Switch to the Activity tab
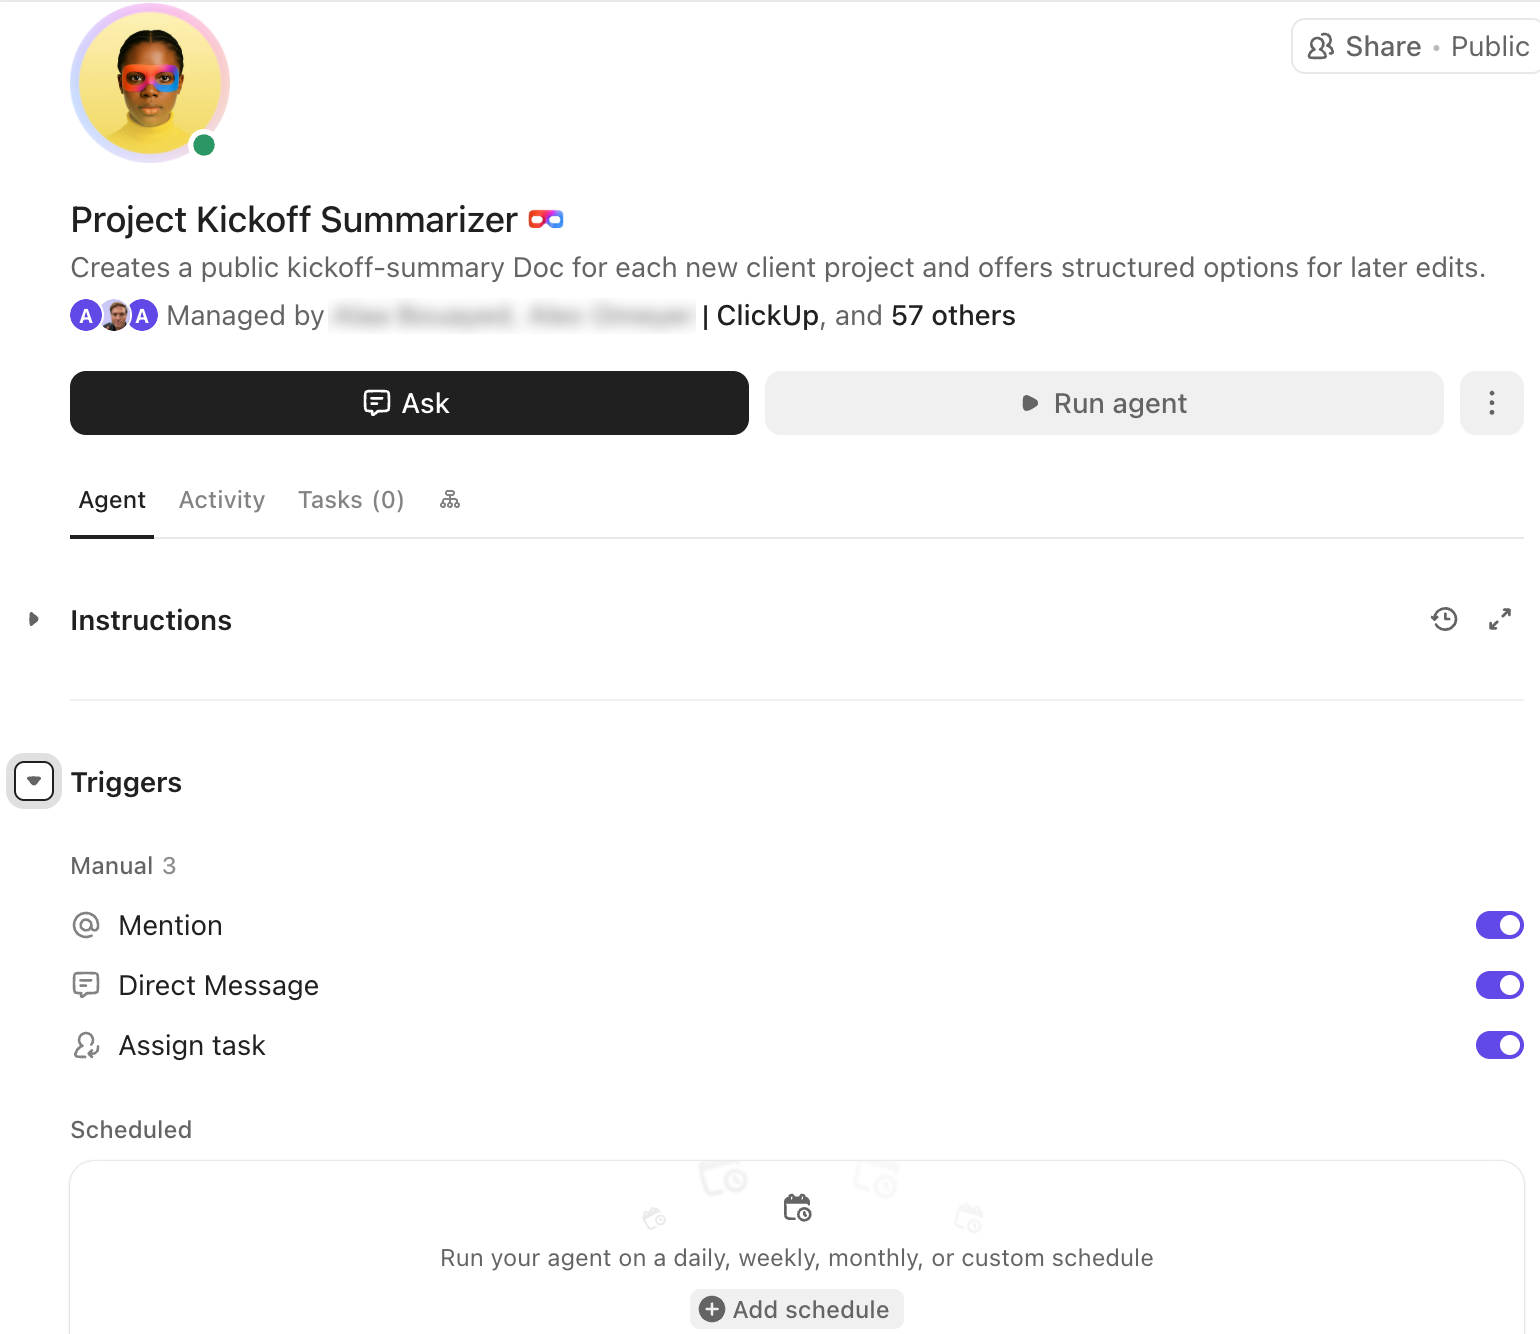This screenshot has width=1540, height=1334. tap(221, 499)
